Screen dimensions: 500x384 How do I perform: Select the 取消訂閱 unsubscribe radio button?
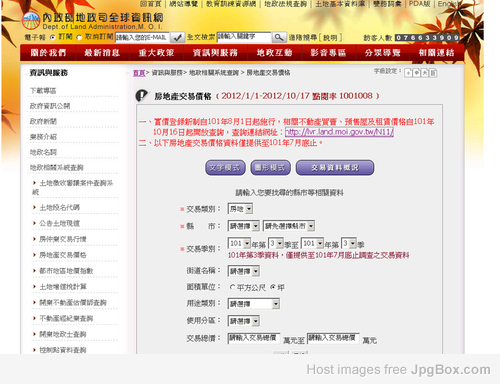point(79,37)
